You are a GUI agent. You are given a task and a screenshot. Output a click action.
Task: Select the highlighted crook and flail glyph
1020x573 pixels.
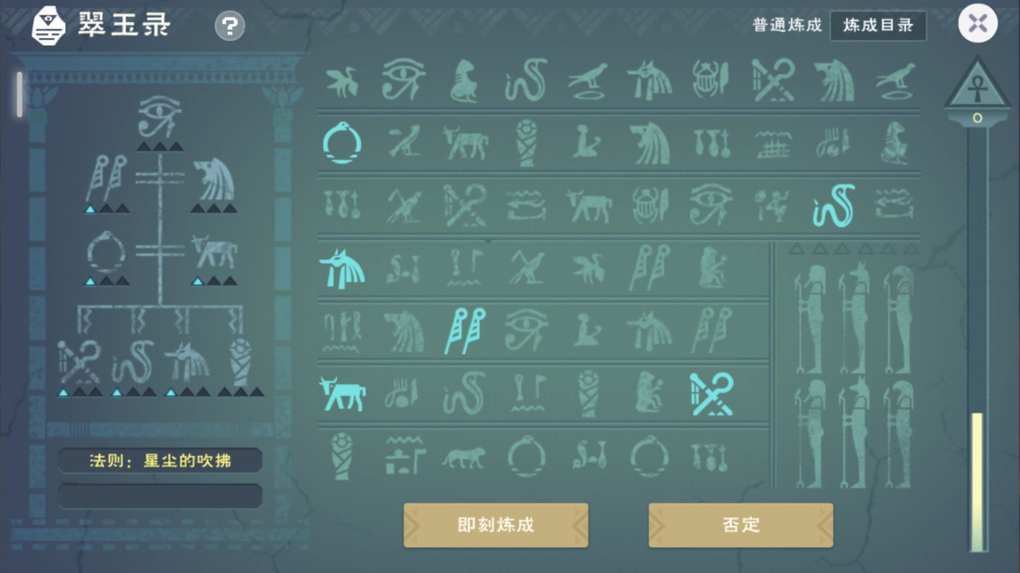711,393
